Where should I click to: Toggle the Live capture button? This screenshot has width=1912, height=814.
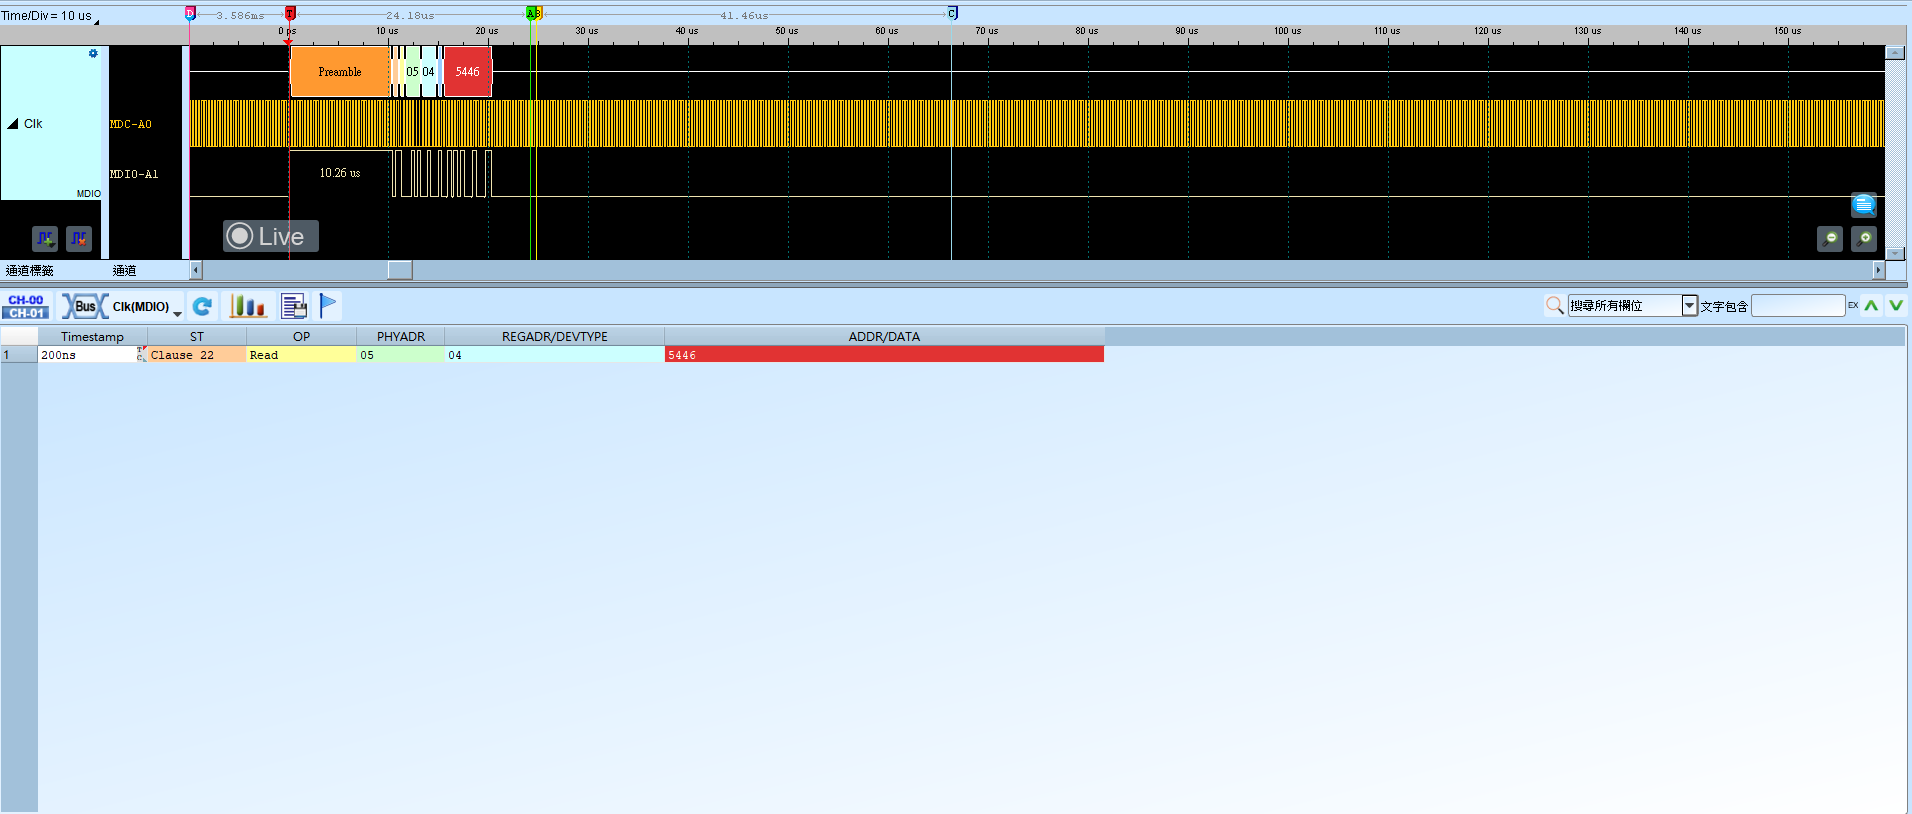[270, 236]
